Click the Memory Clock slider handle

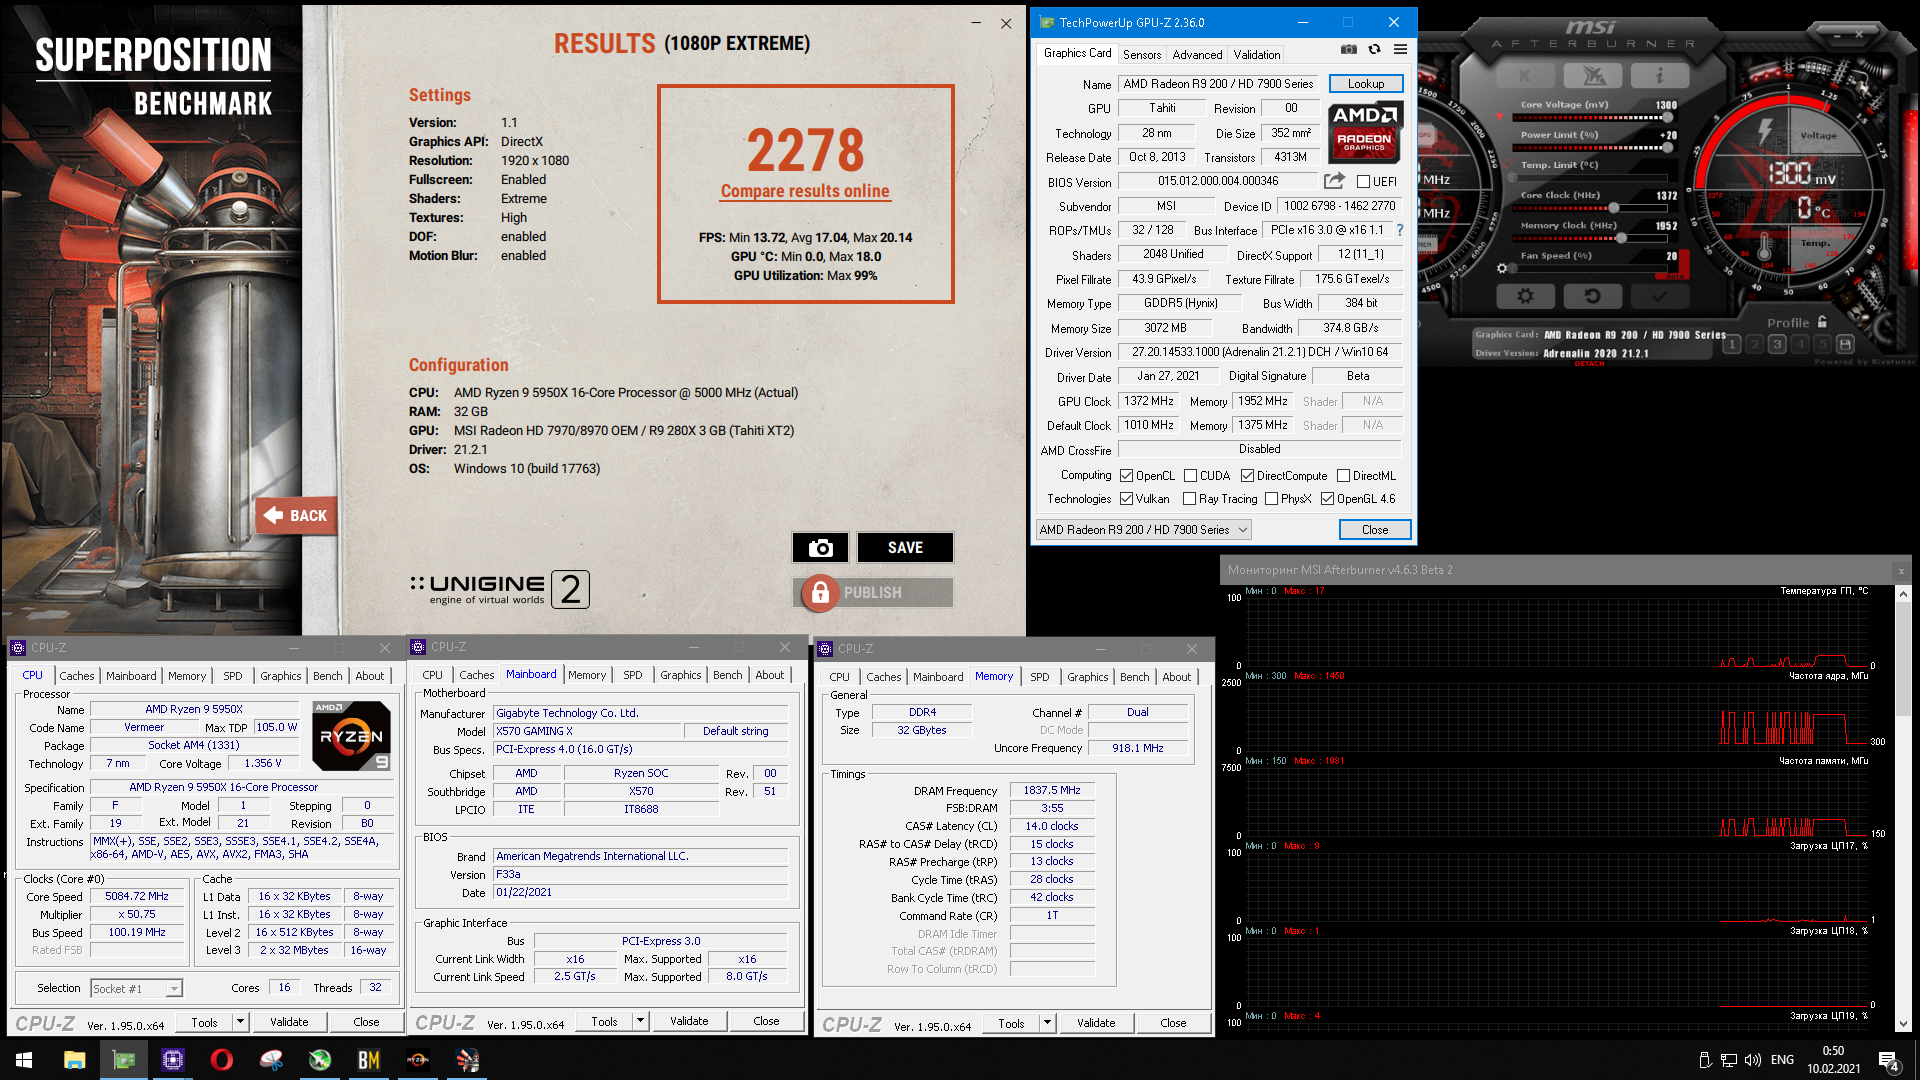1621,238
